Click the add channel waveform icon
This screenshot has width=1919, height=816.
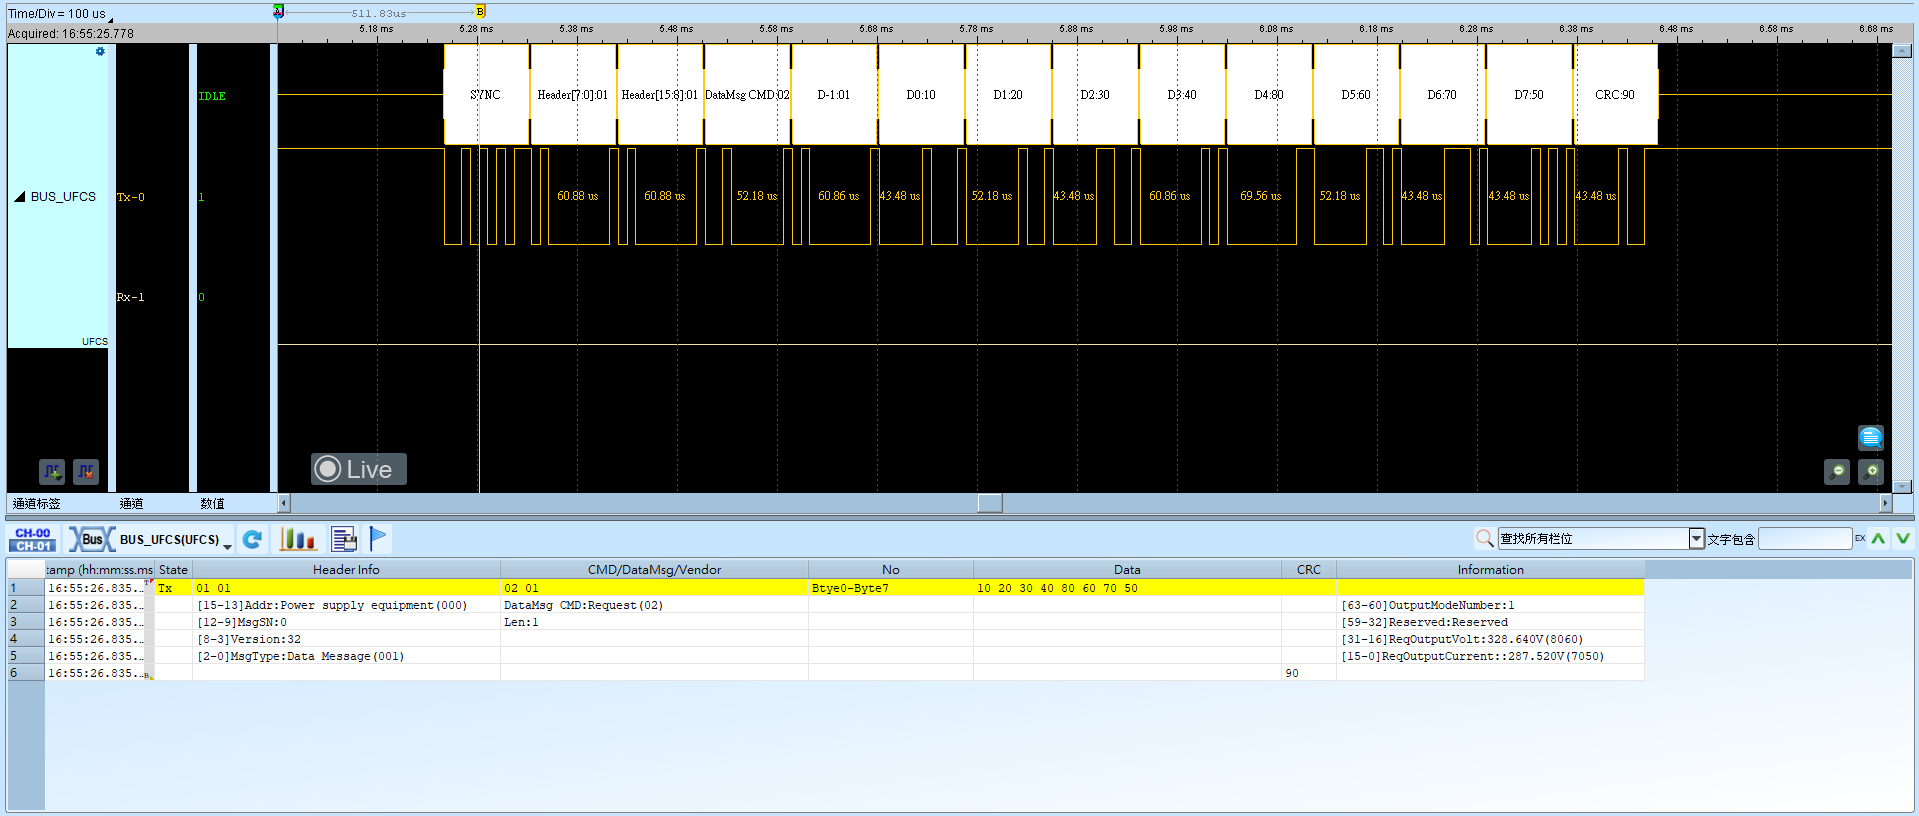[52, 471]
